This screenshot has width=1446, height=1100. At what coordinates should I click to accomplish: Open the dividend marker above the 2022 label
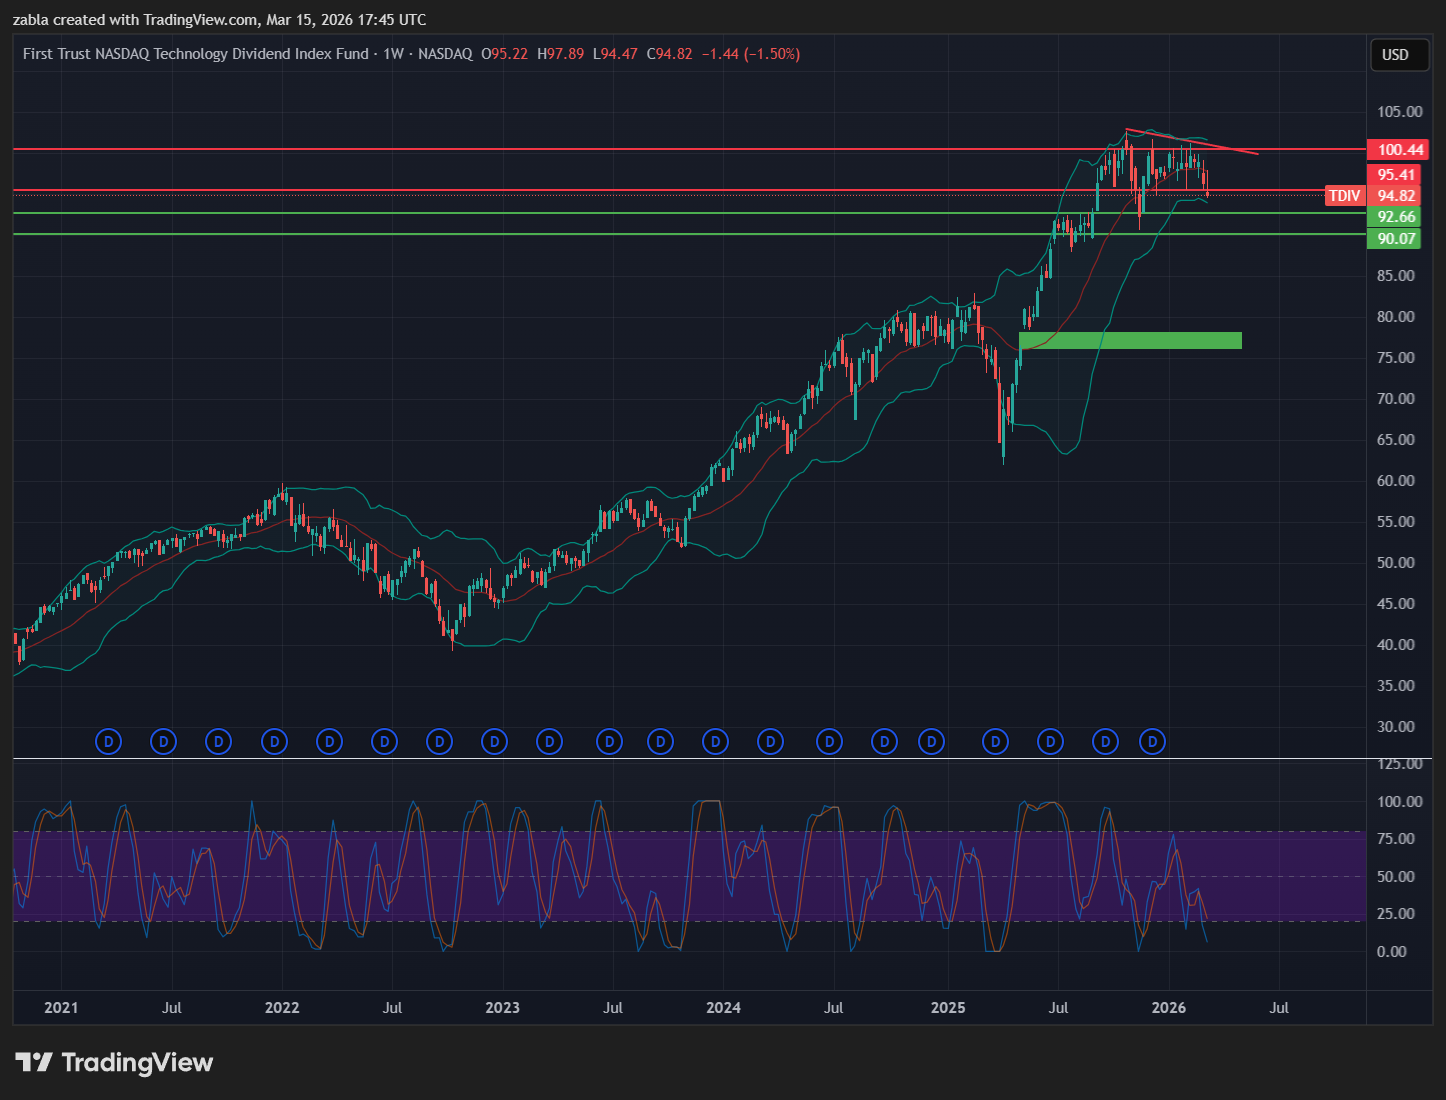point(274,742)
